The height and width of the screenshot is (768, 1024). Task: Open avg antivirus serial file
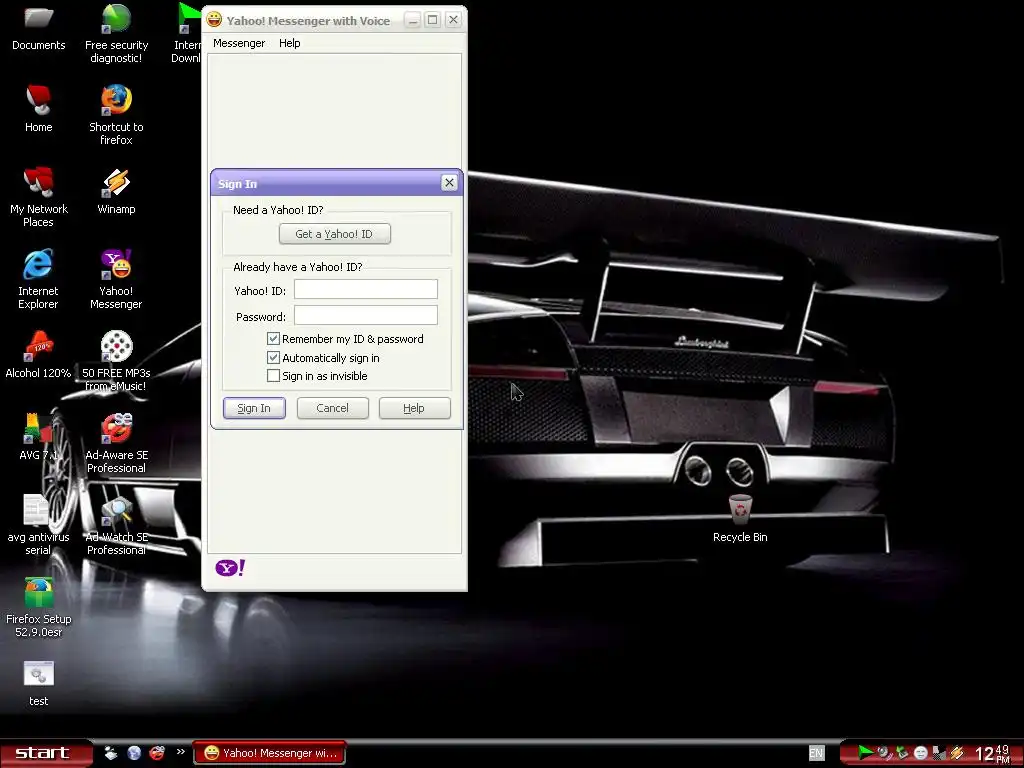(x=39, y=524)
